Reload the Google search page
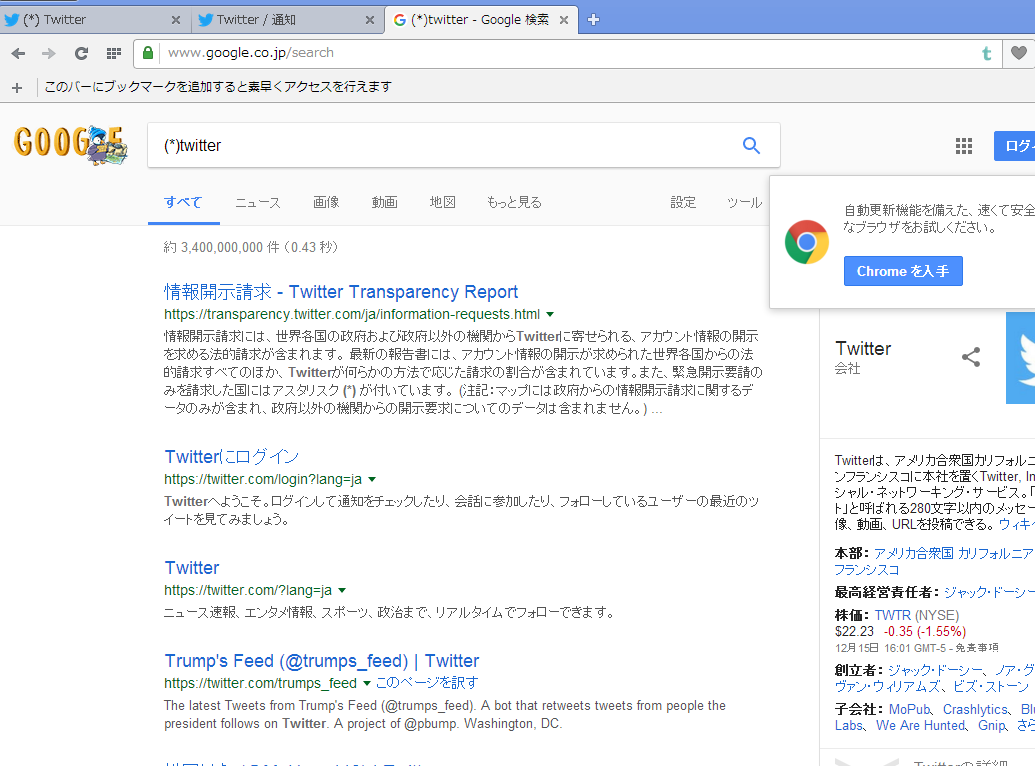 click(81, 53)
